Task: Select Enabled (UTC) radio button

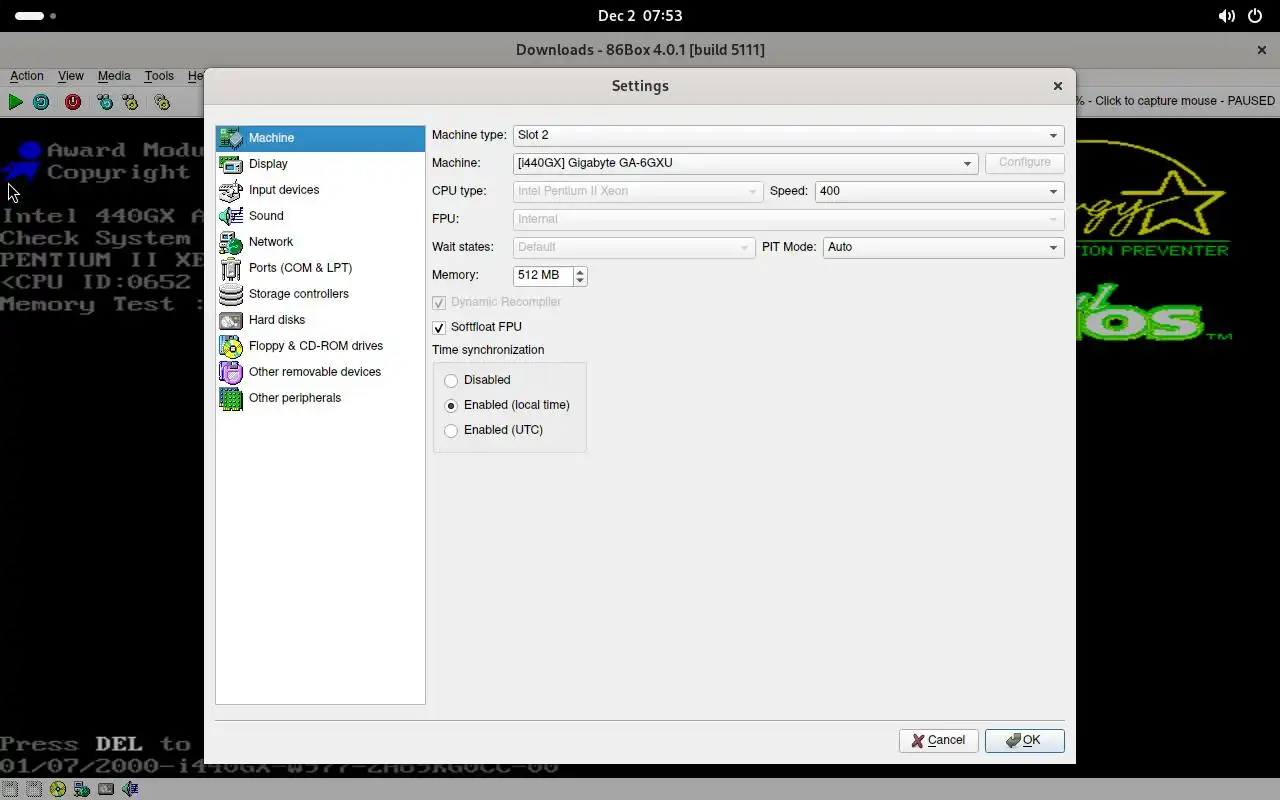Action: tap(451, 431)
